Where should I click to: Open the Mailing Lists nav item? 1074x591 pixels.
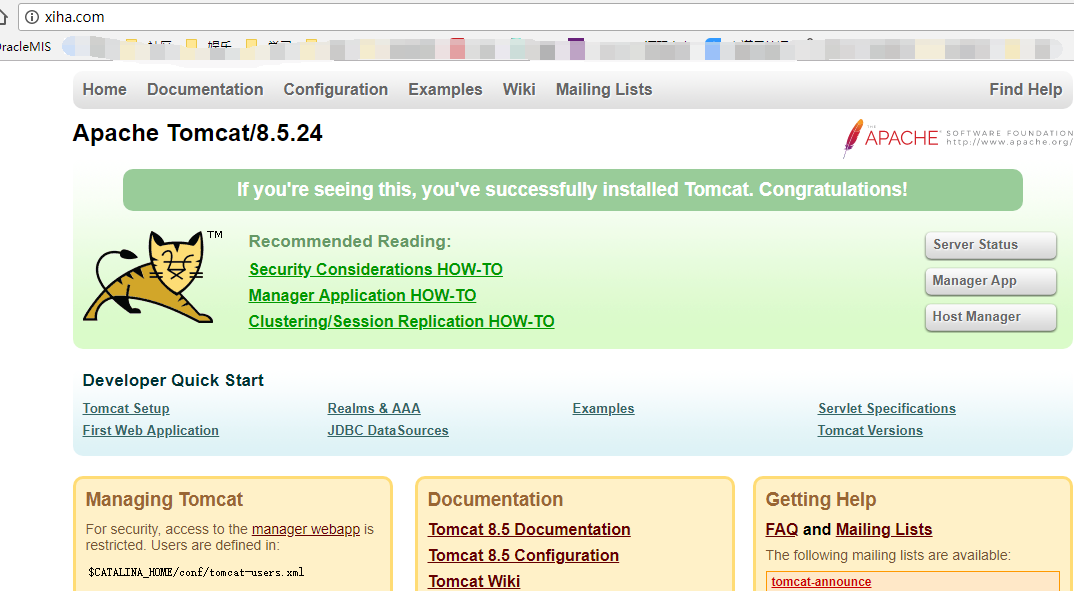(604, 90)
